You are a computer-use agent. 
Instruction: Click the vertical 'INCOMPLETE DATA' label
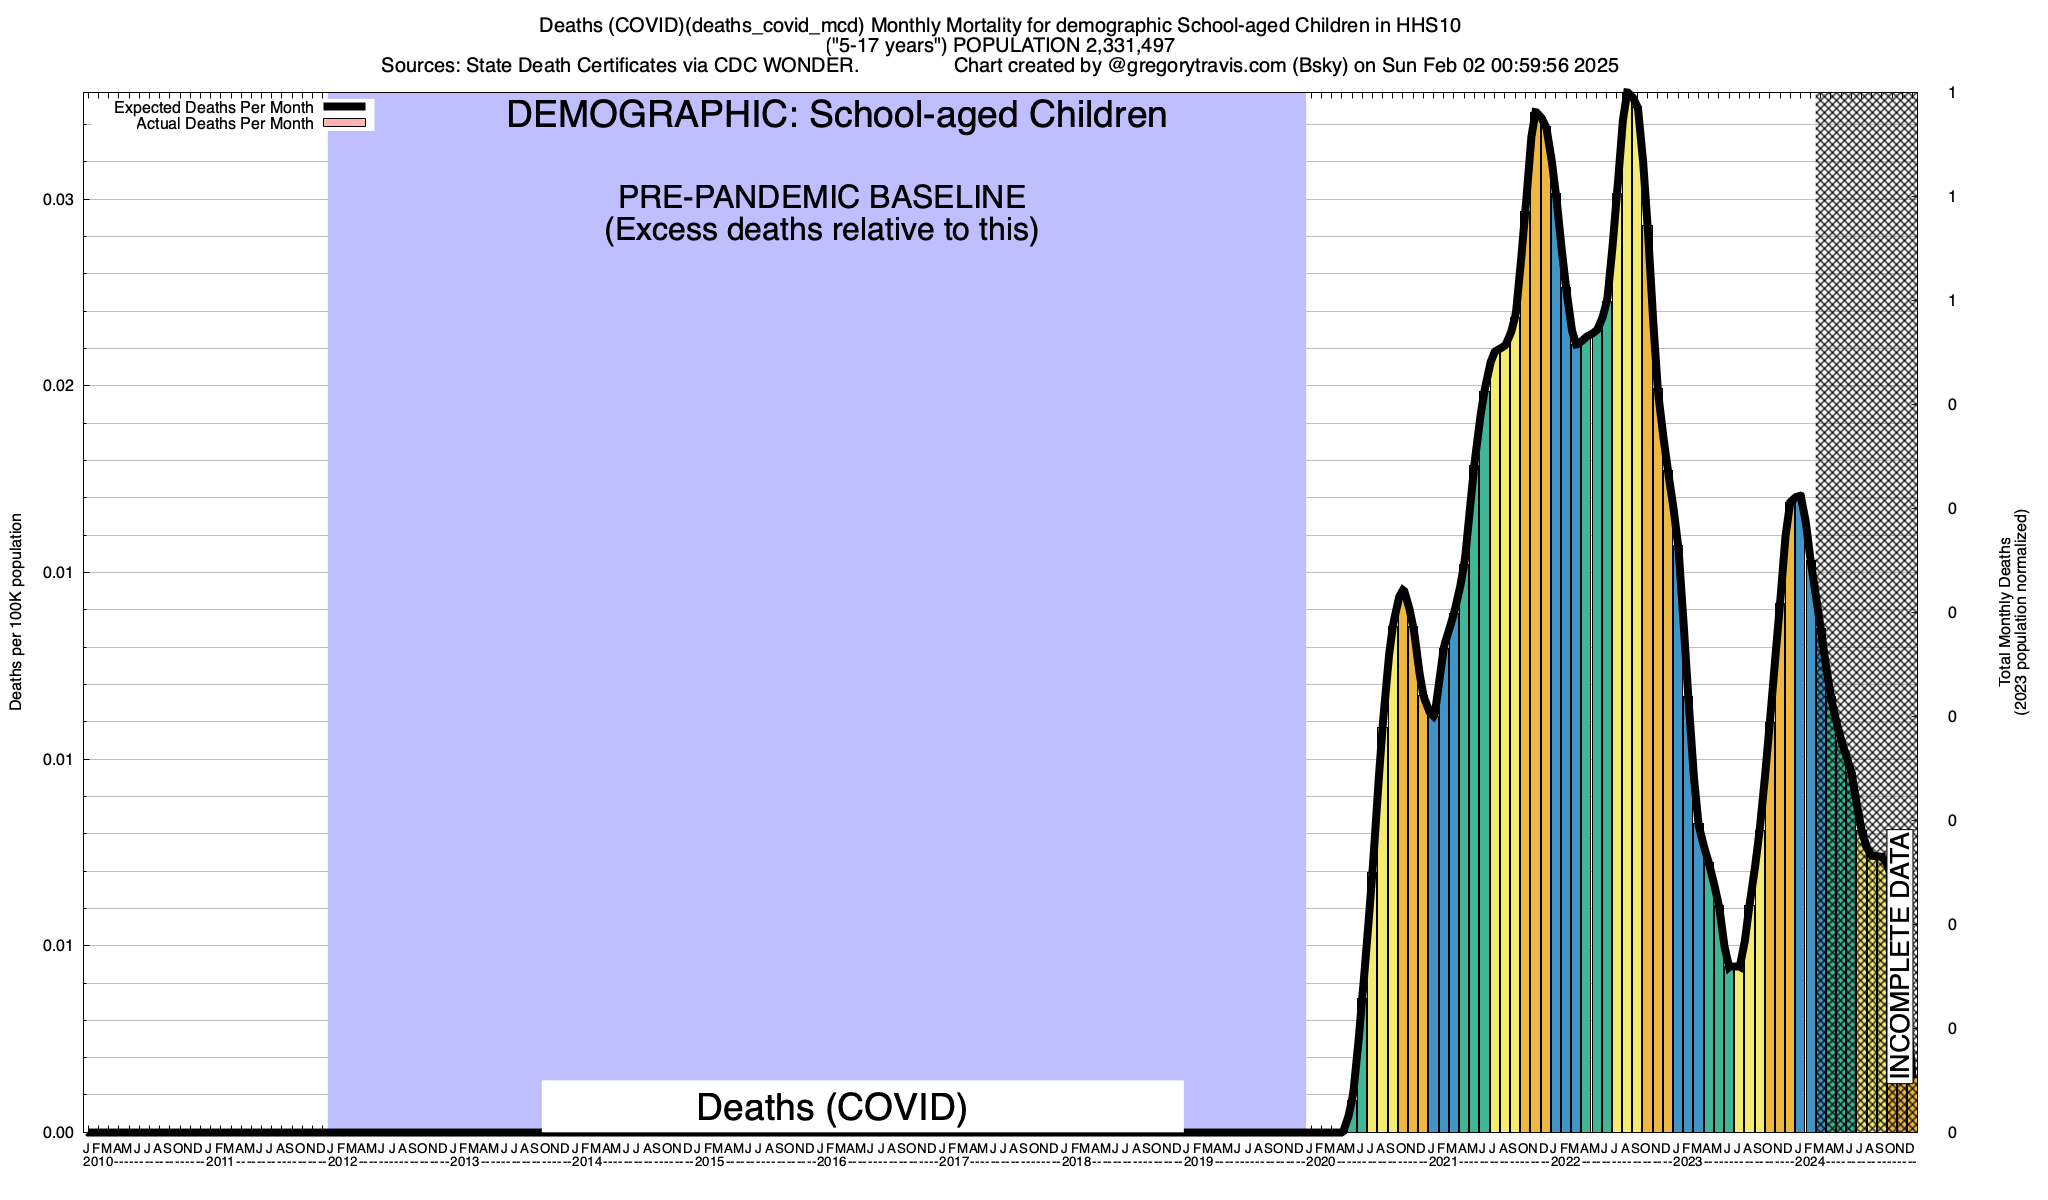1900,955
